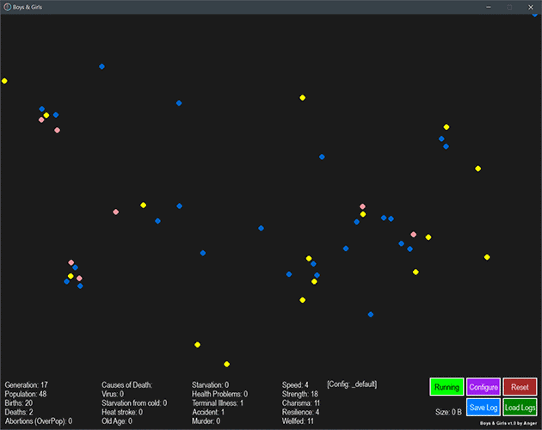The width and height of the screenshot is (542, 430).
Task: Open the purple Configure button
Action: pyautogui.click(x=483, y=387)
